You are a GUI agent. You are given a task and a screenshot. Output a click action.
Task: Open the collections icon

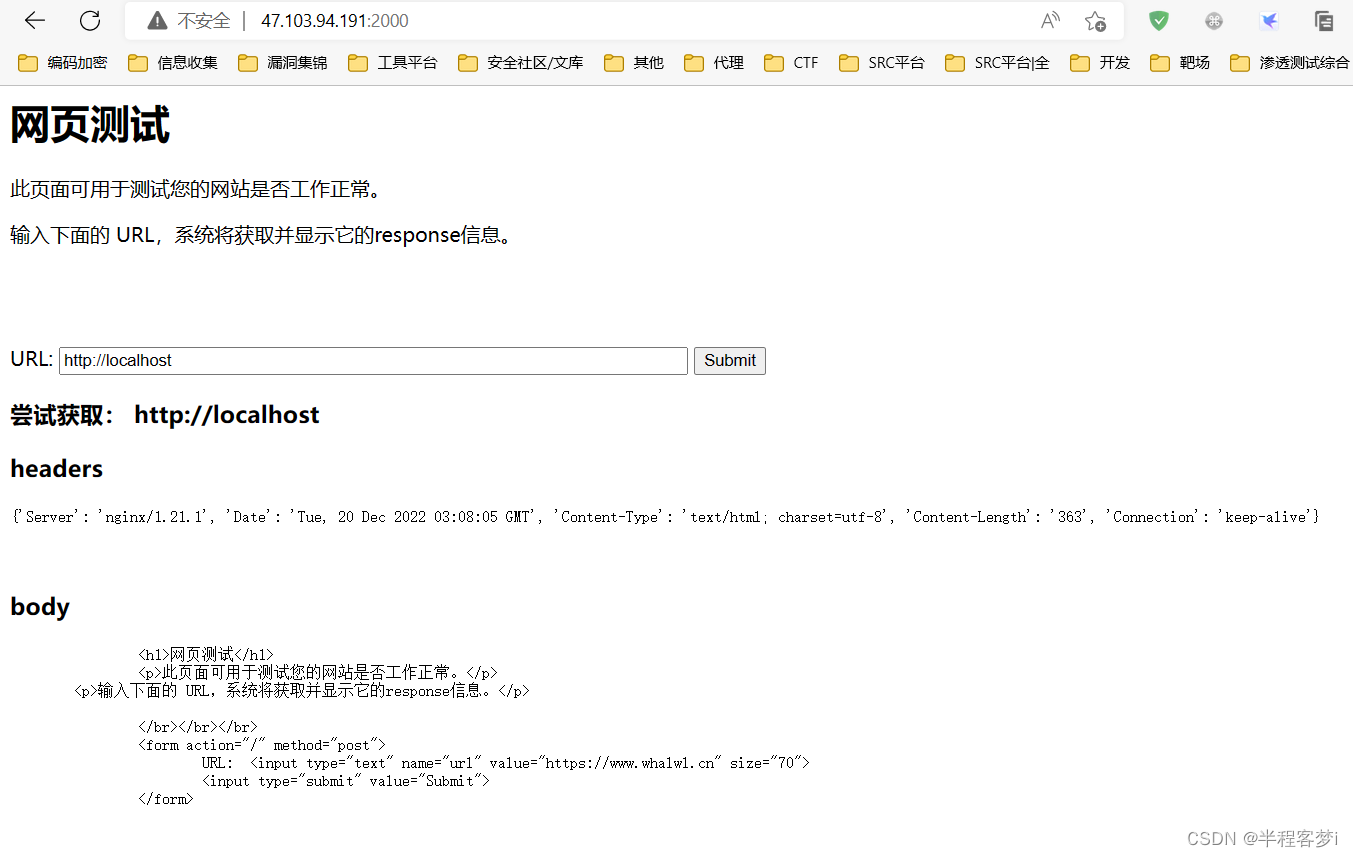[x=1324, y=20]
